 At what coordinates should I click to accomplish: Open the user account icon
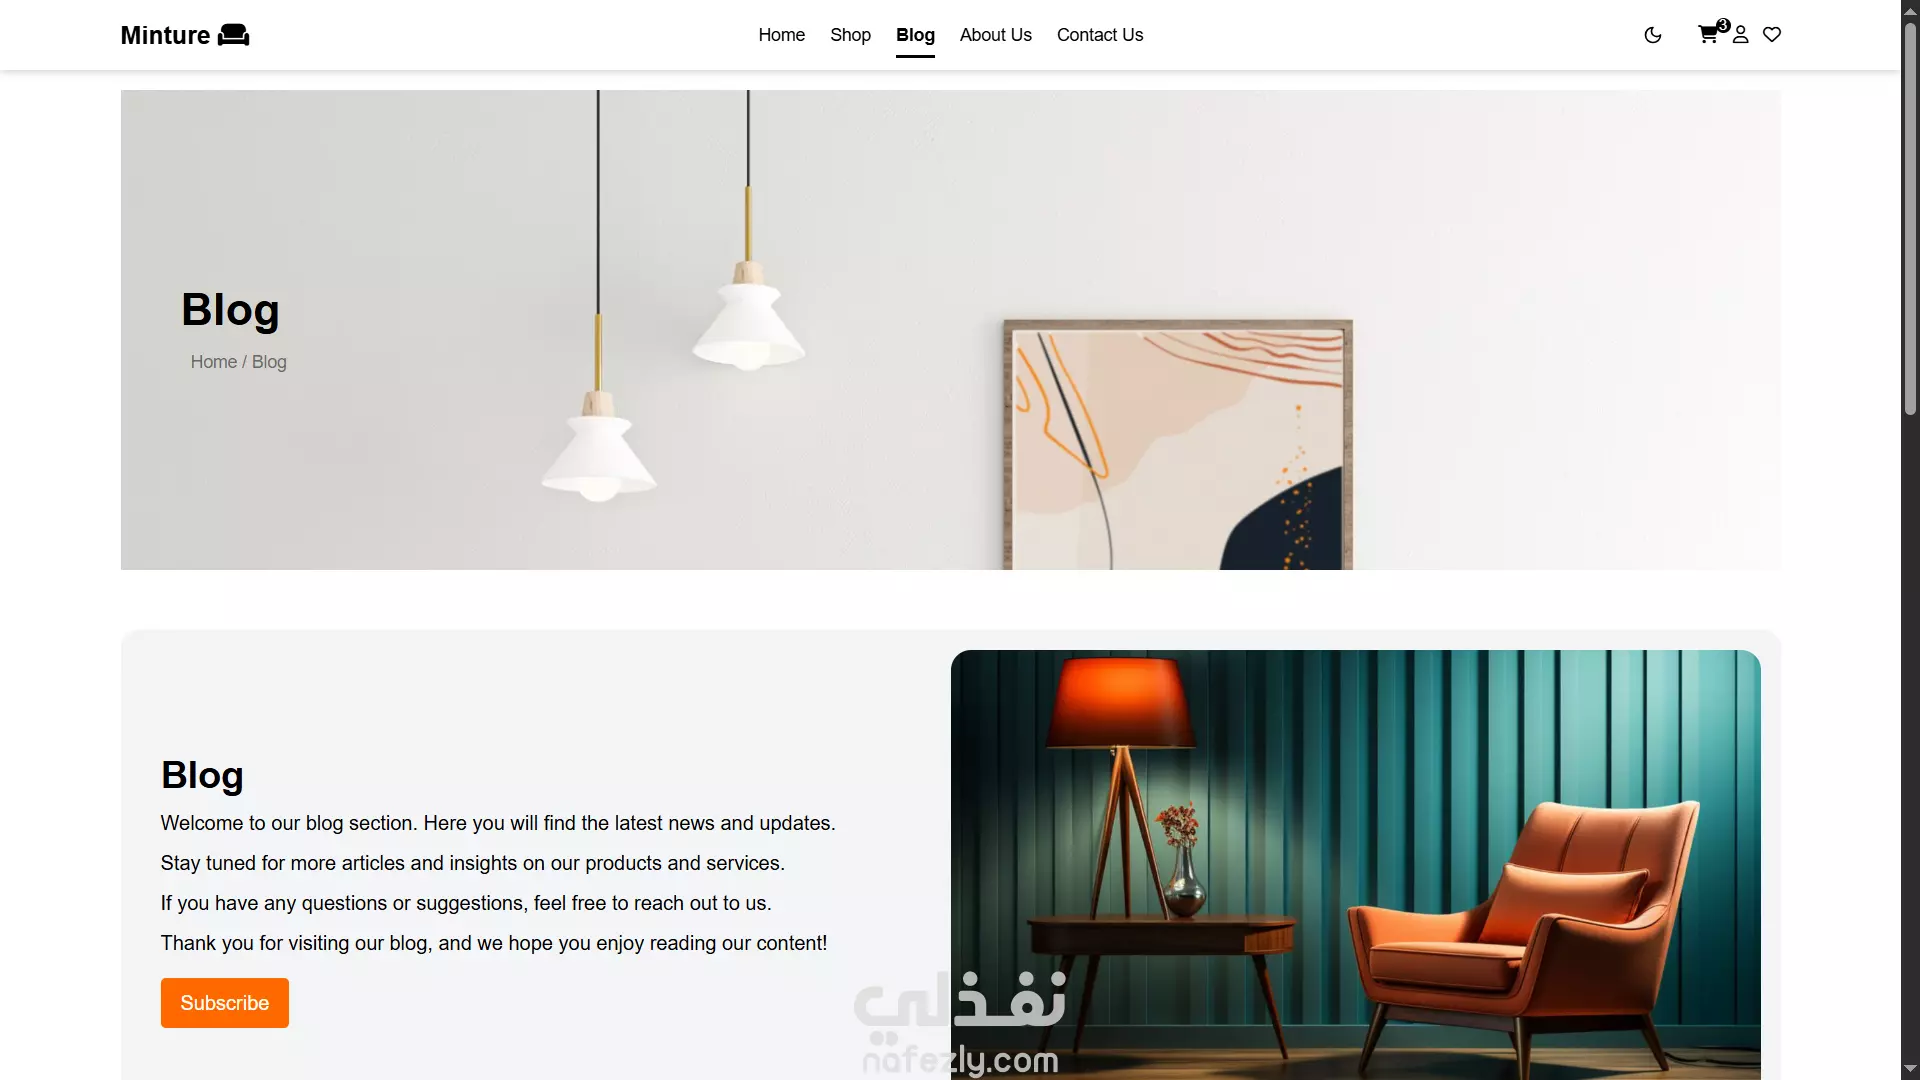pos(1741,35)
